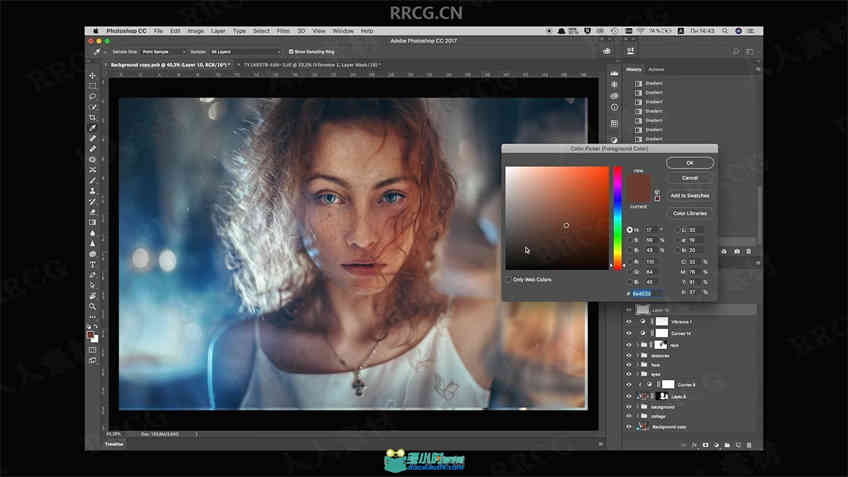Viewport: 848px width, 477px height.
Task: Open the Apple menu
Action: click(96, 31)
